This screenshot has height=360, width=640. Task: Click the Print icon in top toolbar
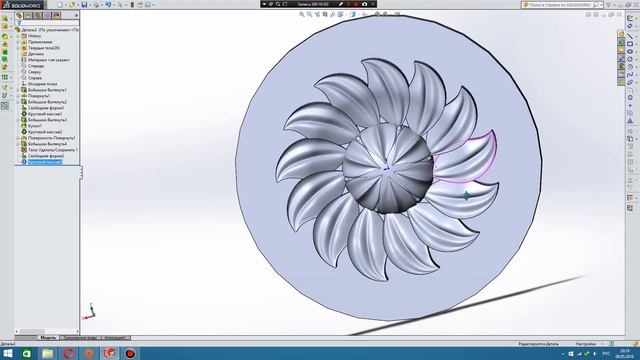coord(96,5)
